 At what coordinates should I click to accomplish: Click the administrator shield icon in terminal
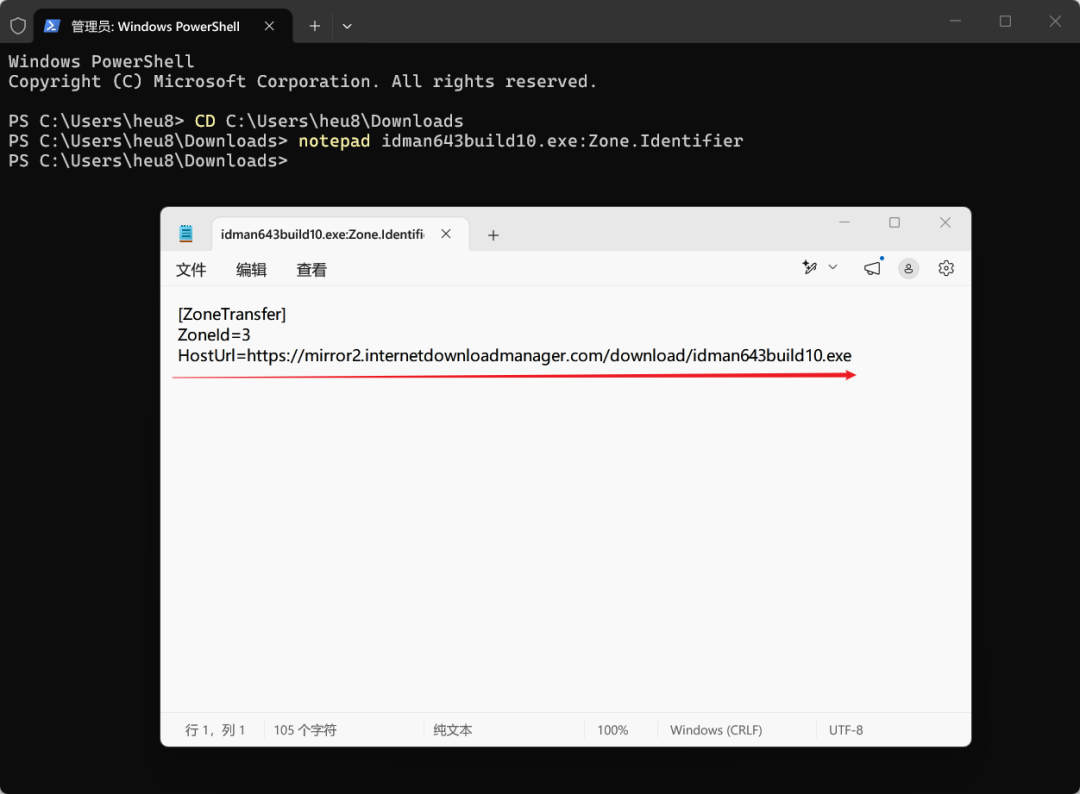[18, 26]
